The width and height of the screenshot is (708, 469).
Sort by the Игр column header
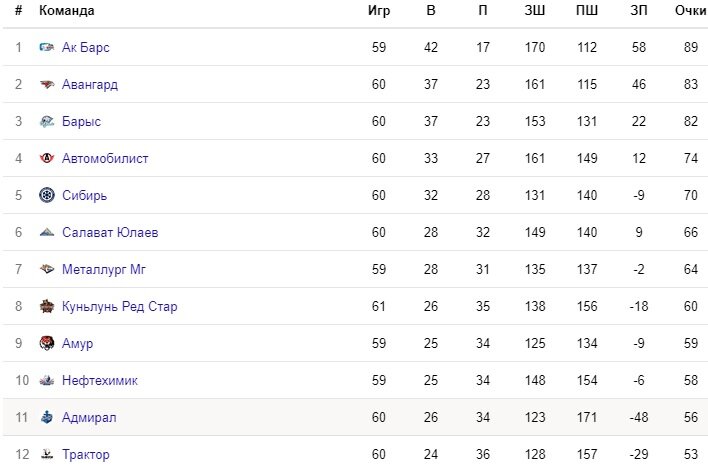pos(379,10)
